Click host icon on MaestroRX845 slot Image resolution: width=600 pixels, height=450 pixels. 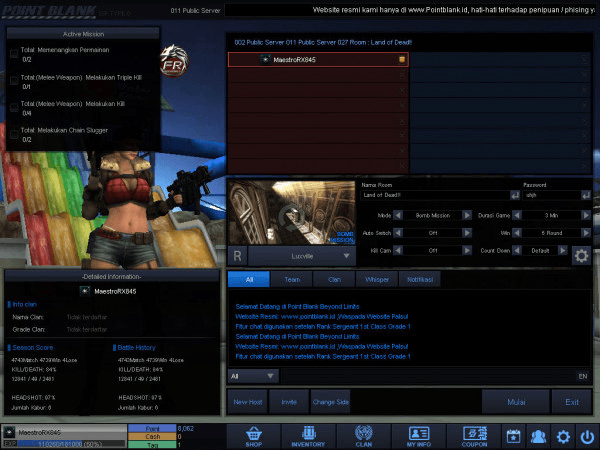[x=402, y=59]
